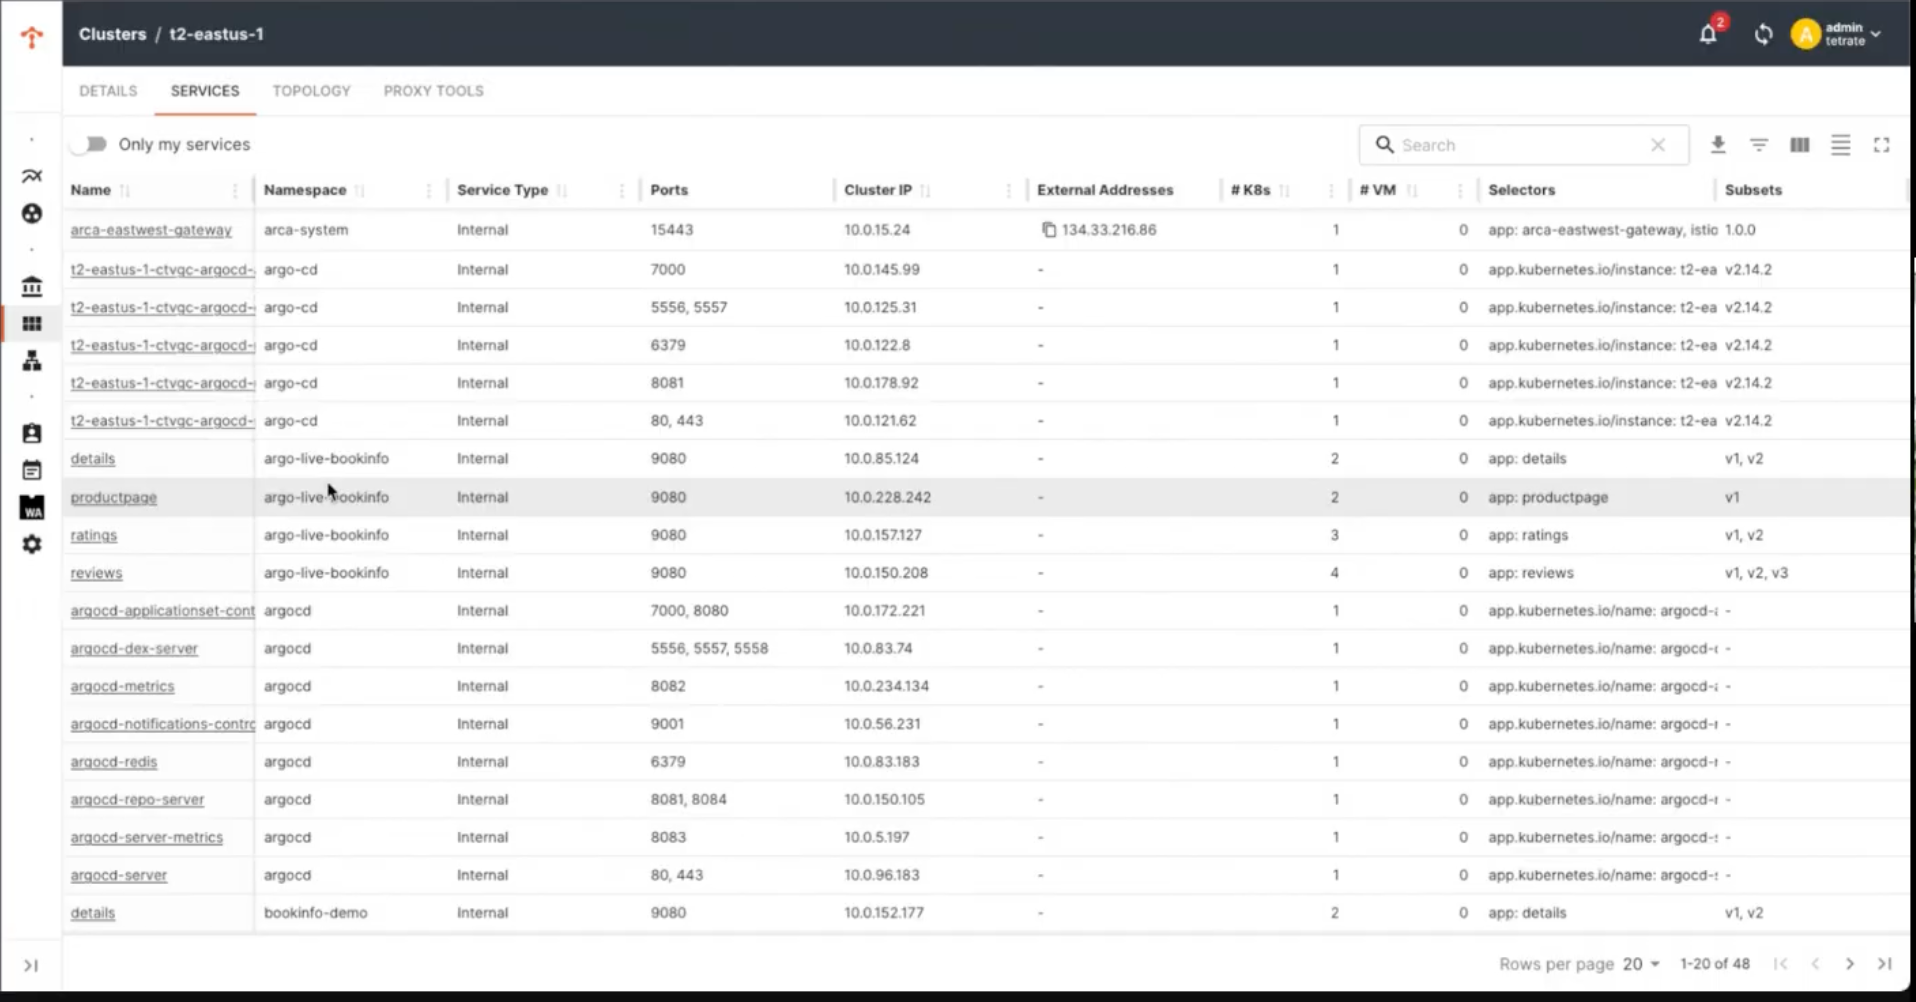Toggle Only my services switch
1916x1002 pixels.
91,144
